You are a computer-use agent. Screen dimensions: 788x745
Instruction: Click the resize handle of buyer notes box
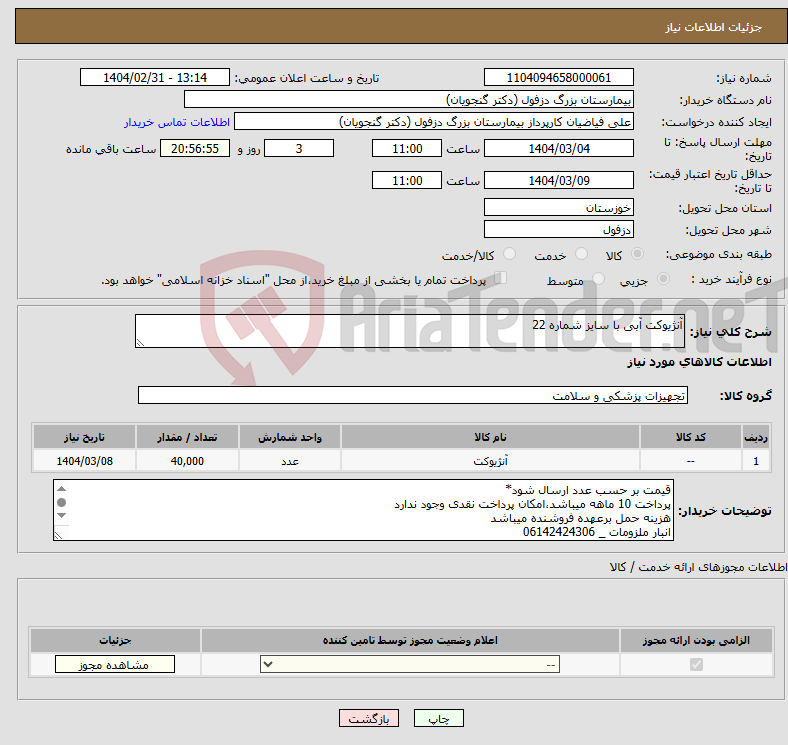(58, 536)
